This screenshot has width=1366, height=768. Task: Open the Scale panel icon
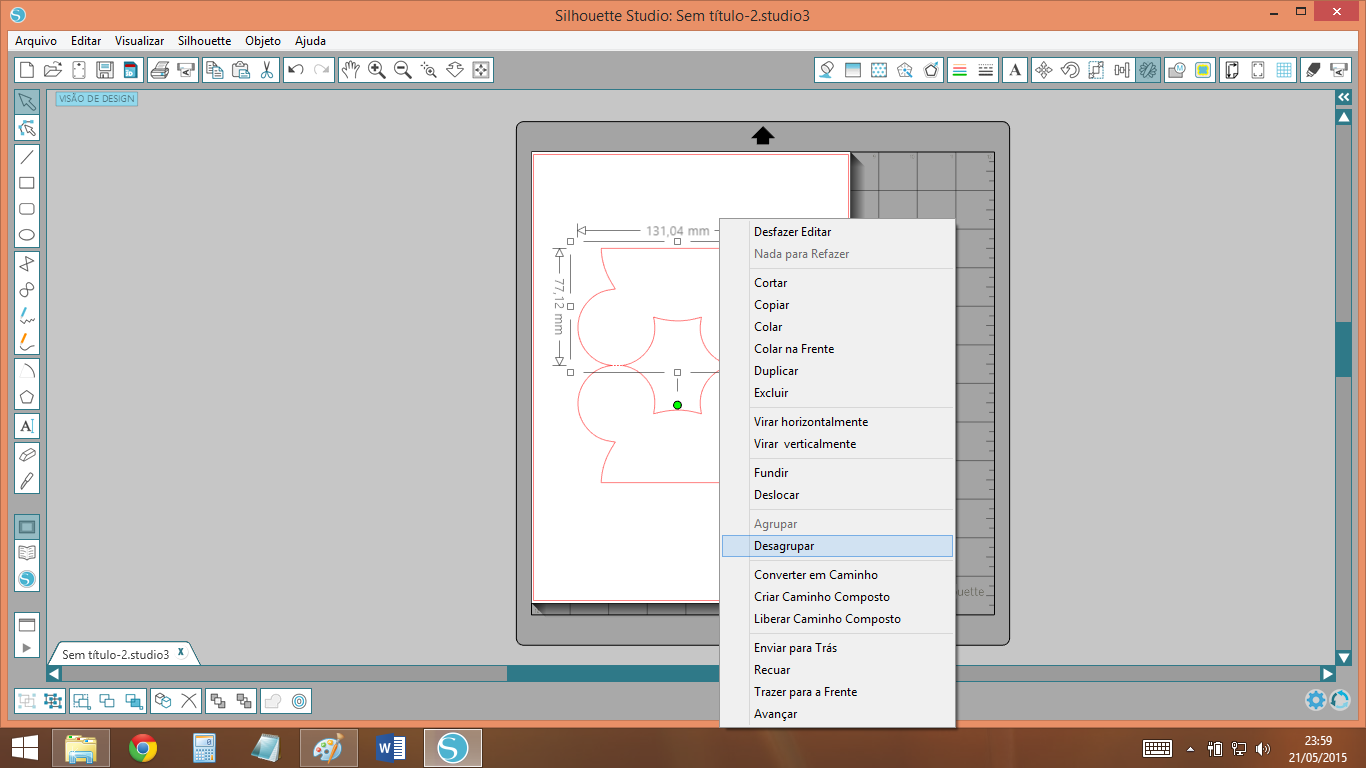click(1096, 70)
